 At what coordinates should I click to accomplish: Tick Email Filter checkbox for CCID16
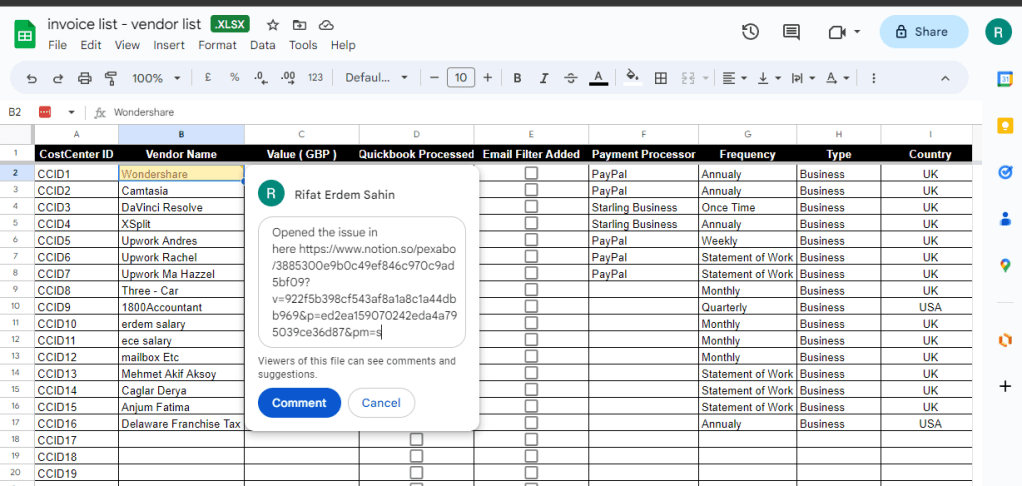click(531, 423)
